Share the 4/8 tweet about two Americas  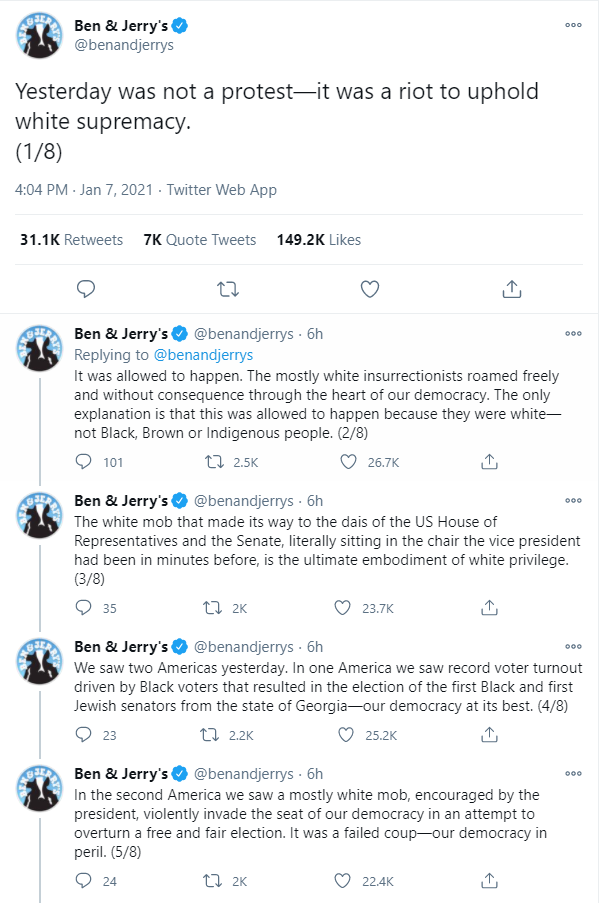(x=489, y=734)
